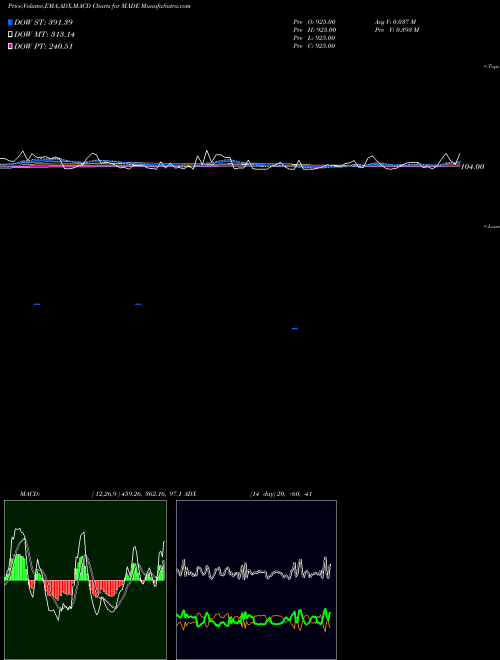The height and width of the screenshot is (660, 500).
Task: Click the chart title for MADE
Action: 99,6
